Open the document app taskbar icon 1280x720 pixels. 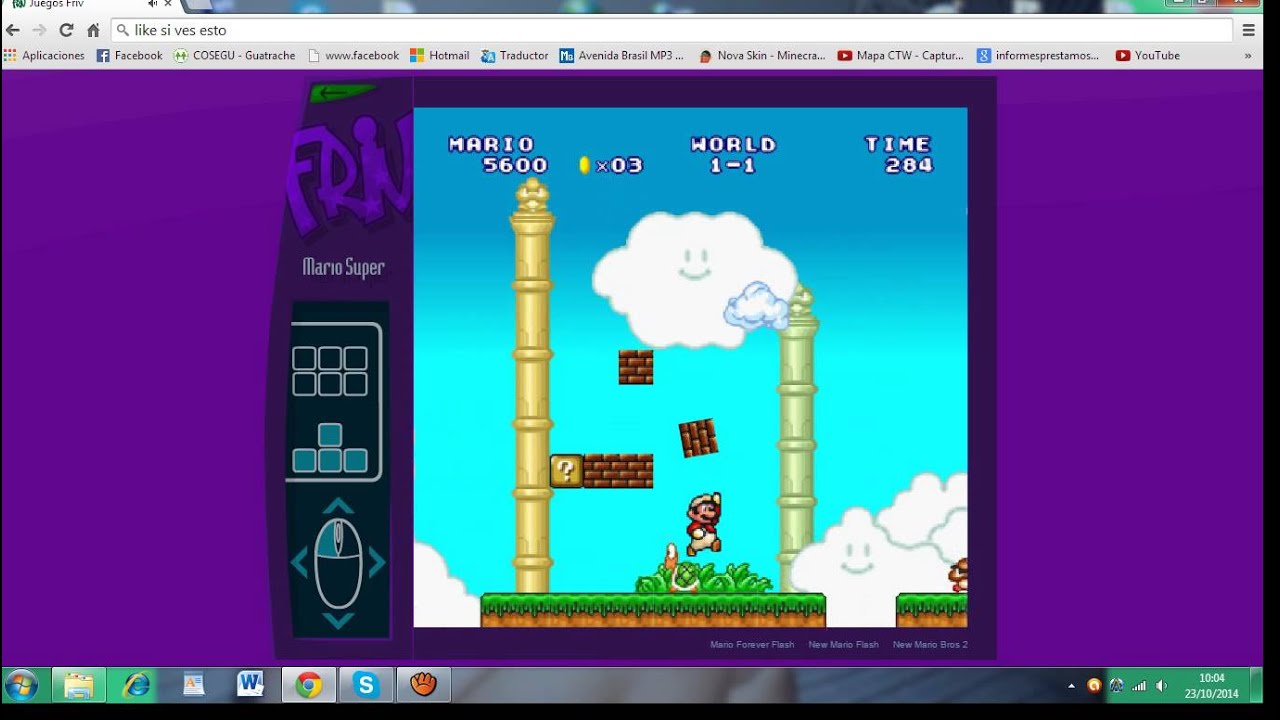click(x=194, y=685)
